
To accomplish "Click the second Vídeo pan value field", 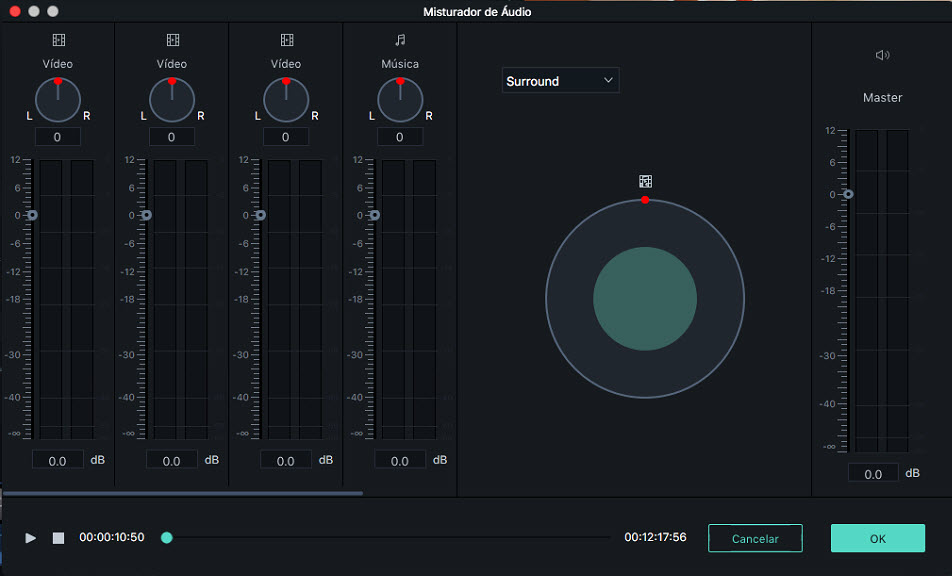I will click(172, 137).
